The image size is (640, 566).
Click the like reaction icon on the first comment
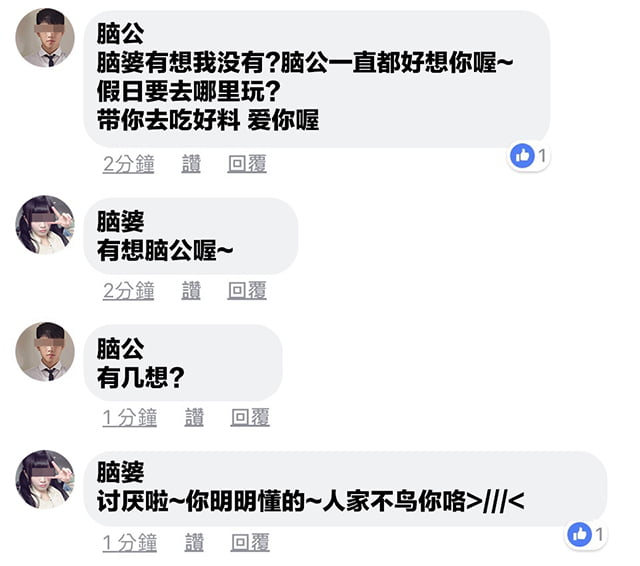(x=522, y=156)
